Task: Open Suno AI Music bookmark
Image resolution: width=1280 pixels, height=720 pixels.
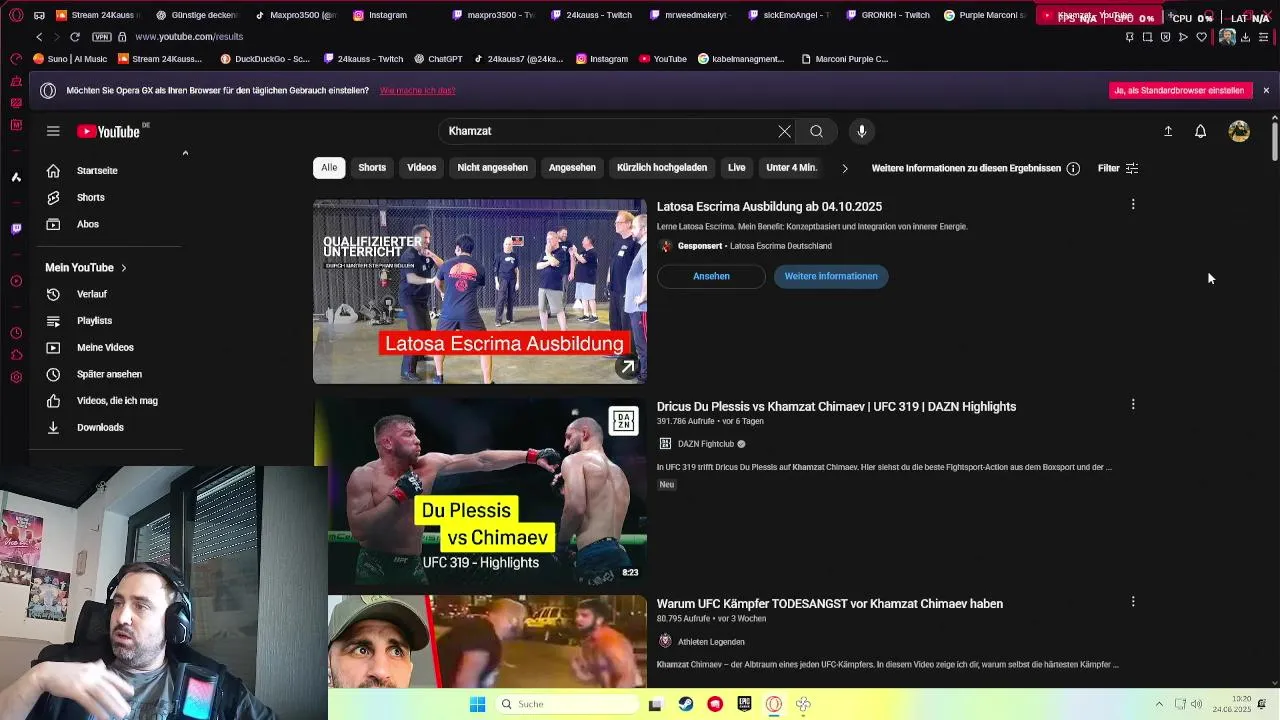Action: [x=70, y=59]
